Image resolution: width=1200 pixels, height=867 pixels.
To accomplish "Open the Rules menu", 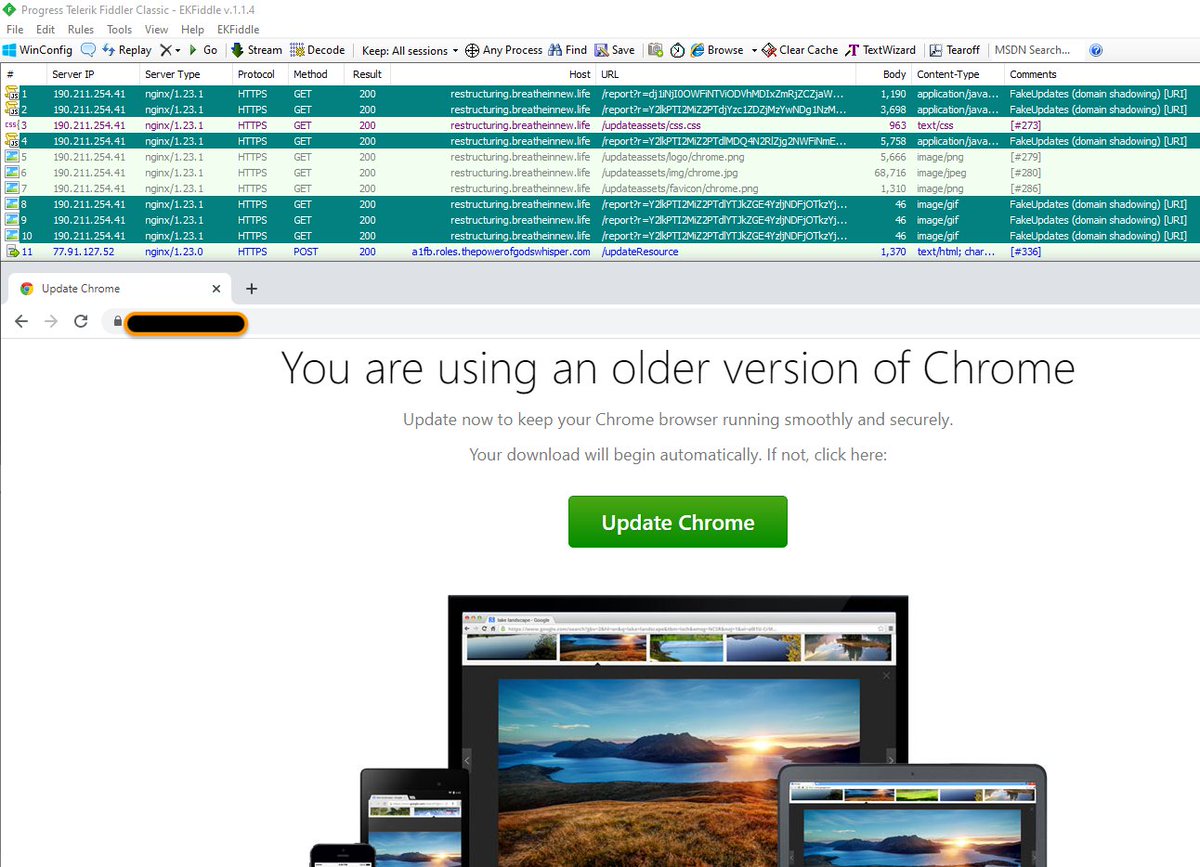I will tap(81, 30).
